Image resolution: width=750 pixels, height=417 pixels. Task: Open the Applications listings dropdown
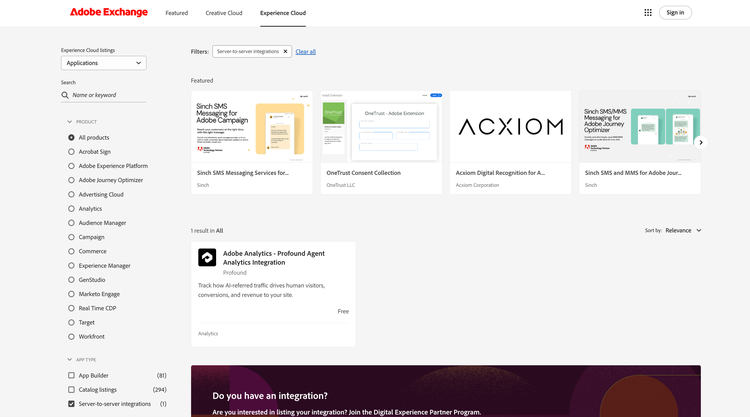104,63
